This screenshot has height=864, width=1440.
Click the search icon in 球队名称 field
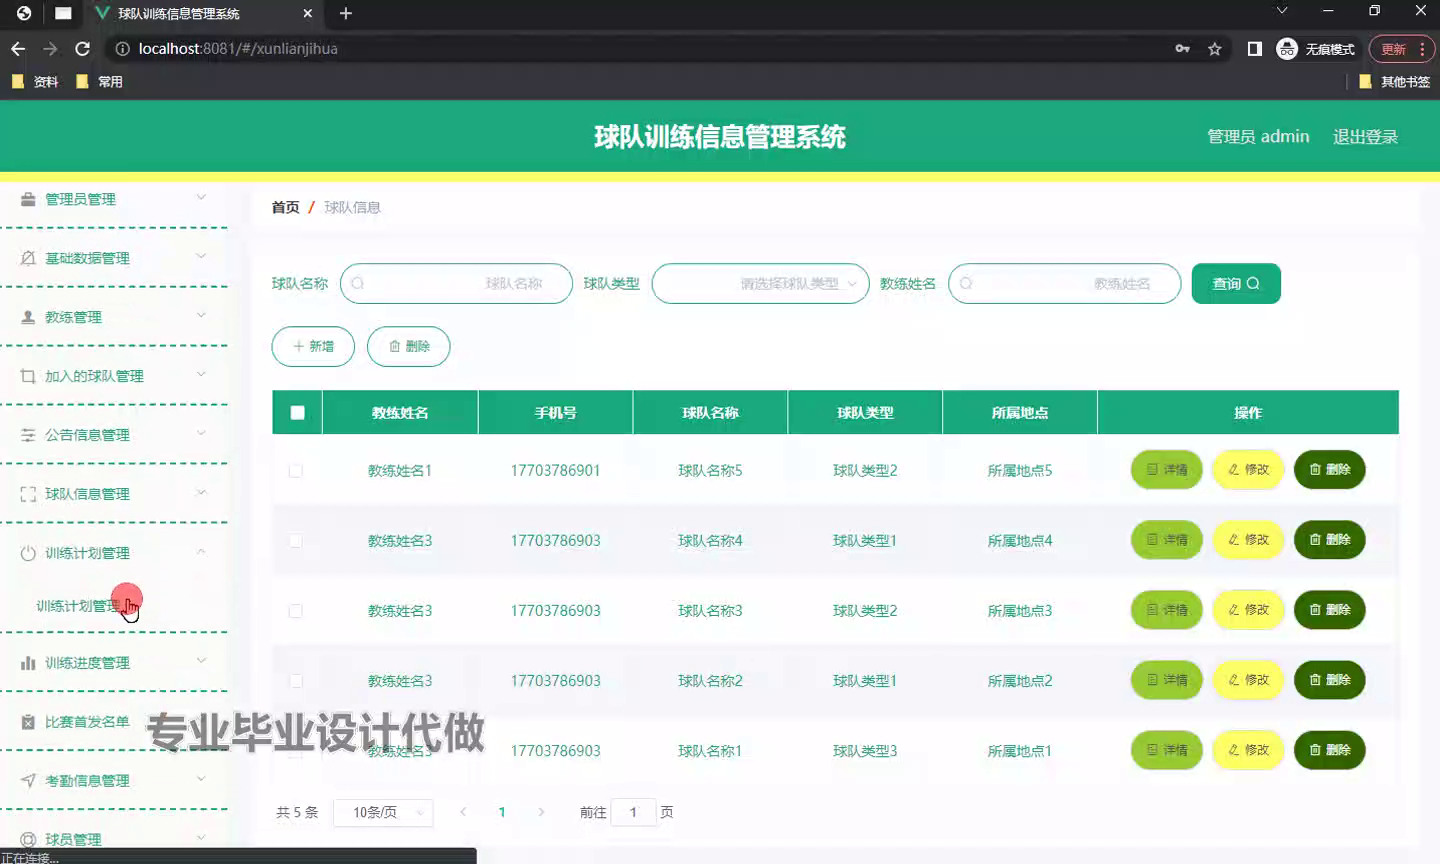click(357, 284)
